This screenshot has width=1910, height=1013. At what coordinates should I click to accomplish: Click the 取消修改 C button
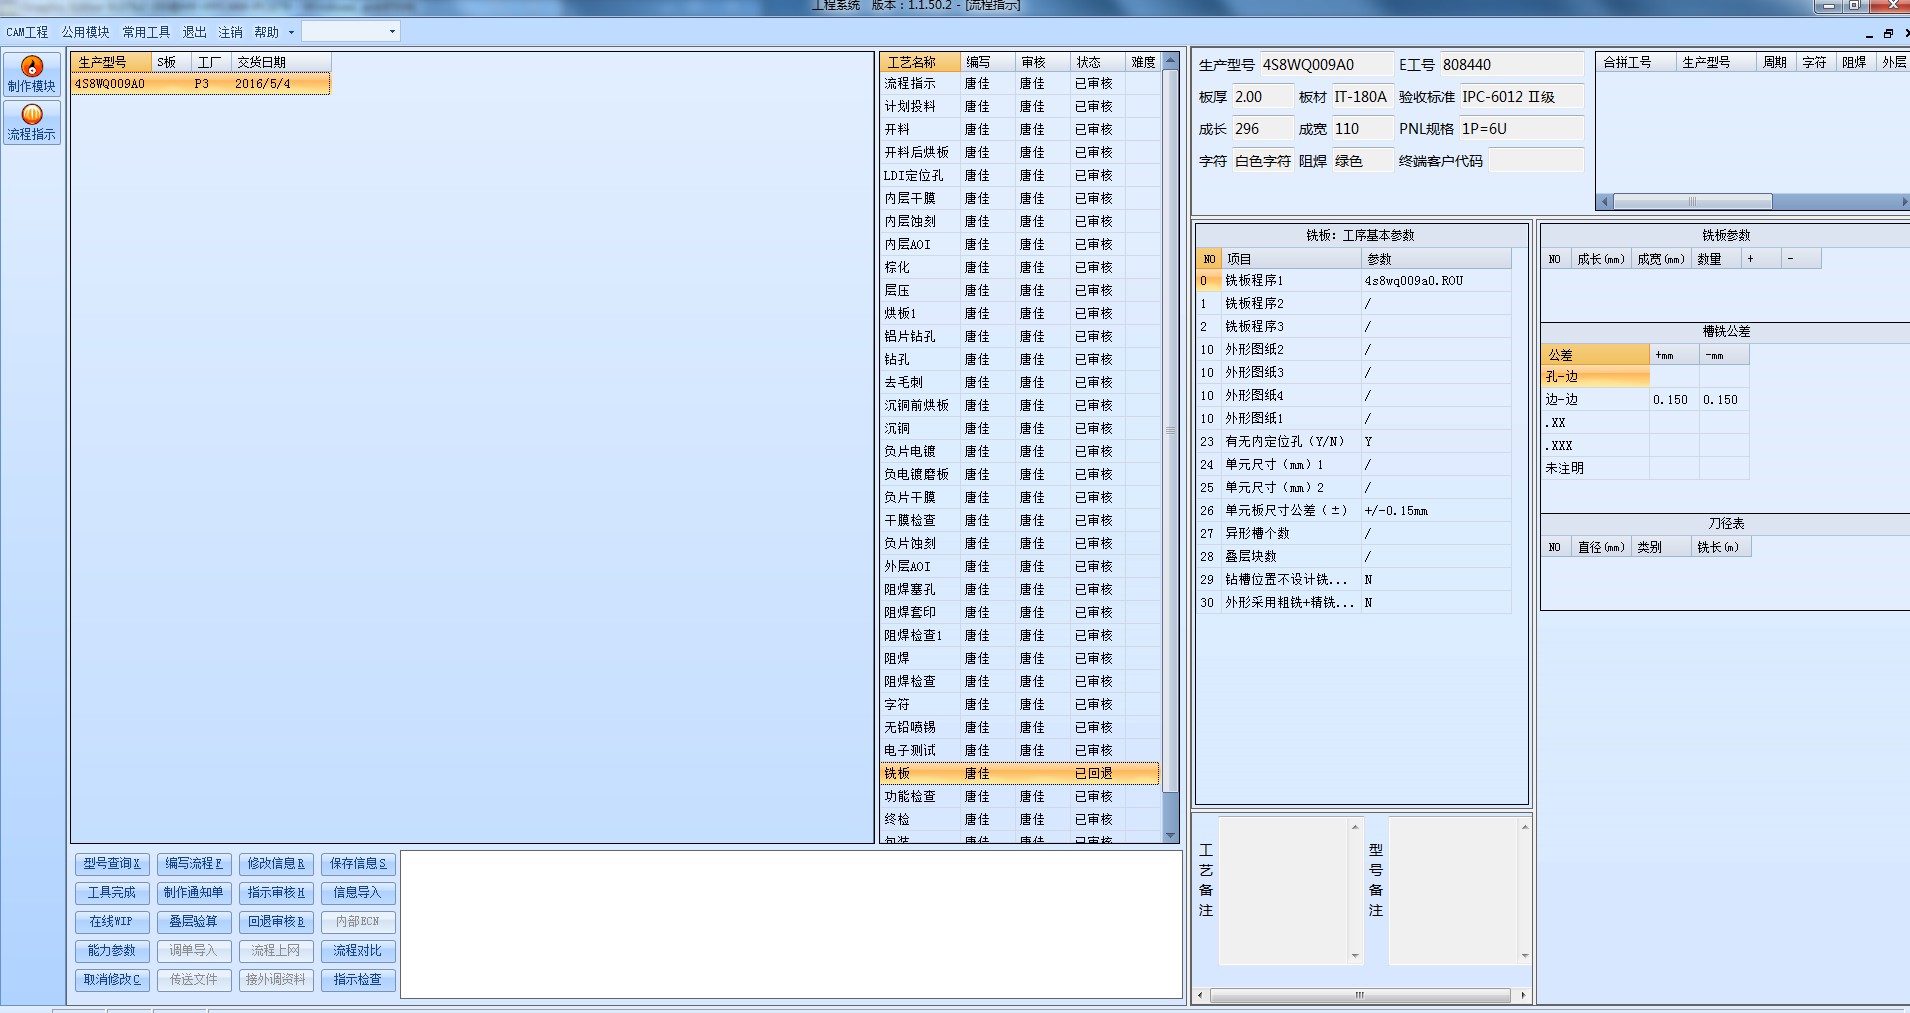click(x=112, y=980)
